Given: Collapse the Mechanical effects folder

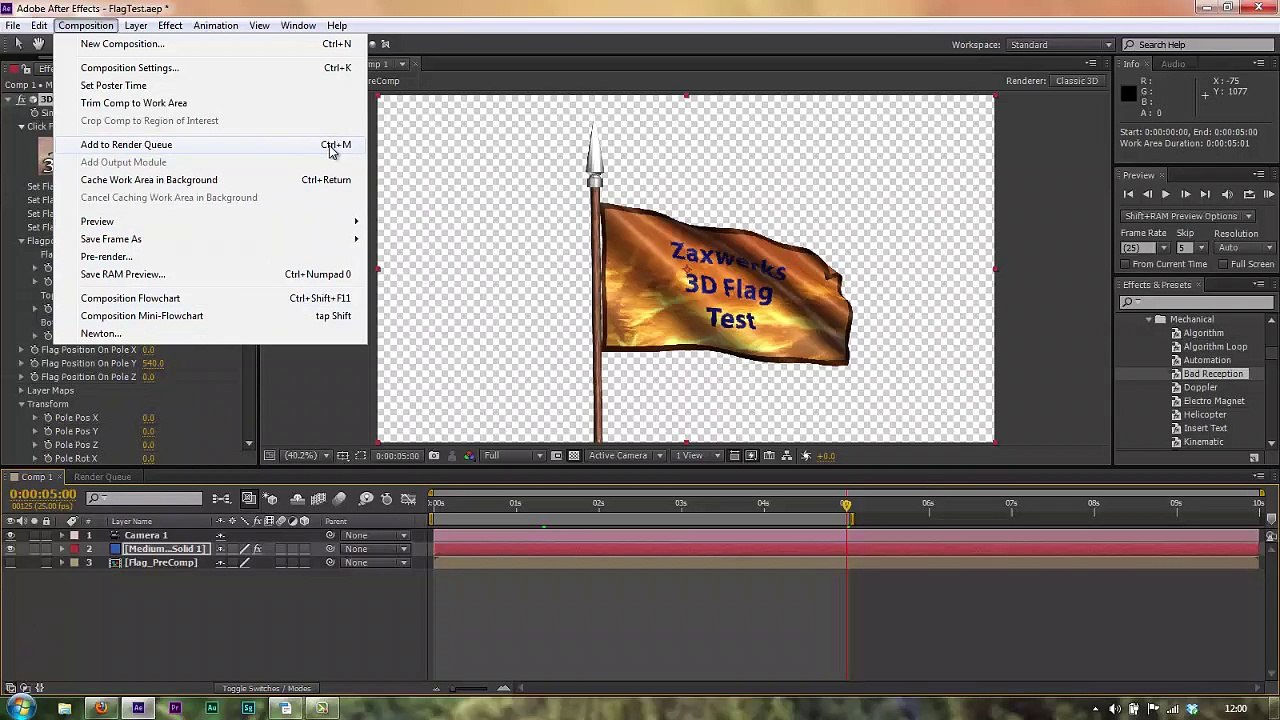Looking at the screenshot, I should click(1149, 320).
